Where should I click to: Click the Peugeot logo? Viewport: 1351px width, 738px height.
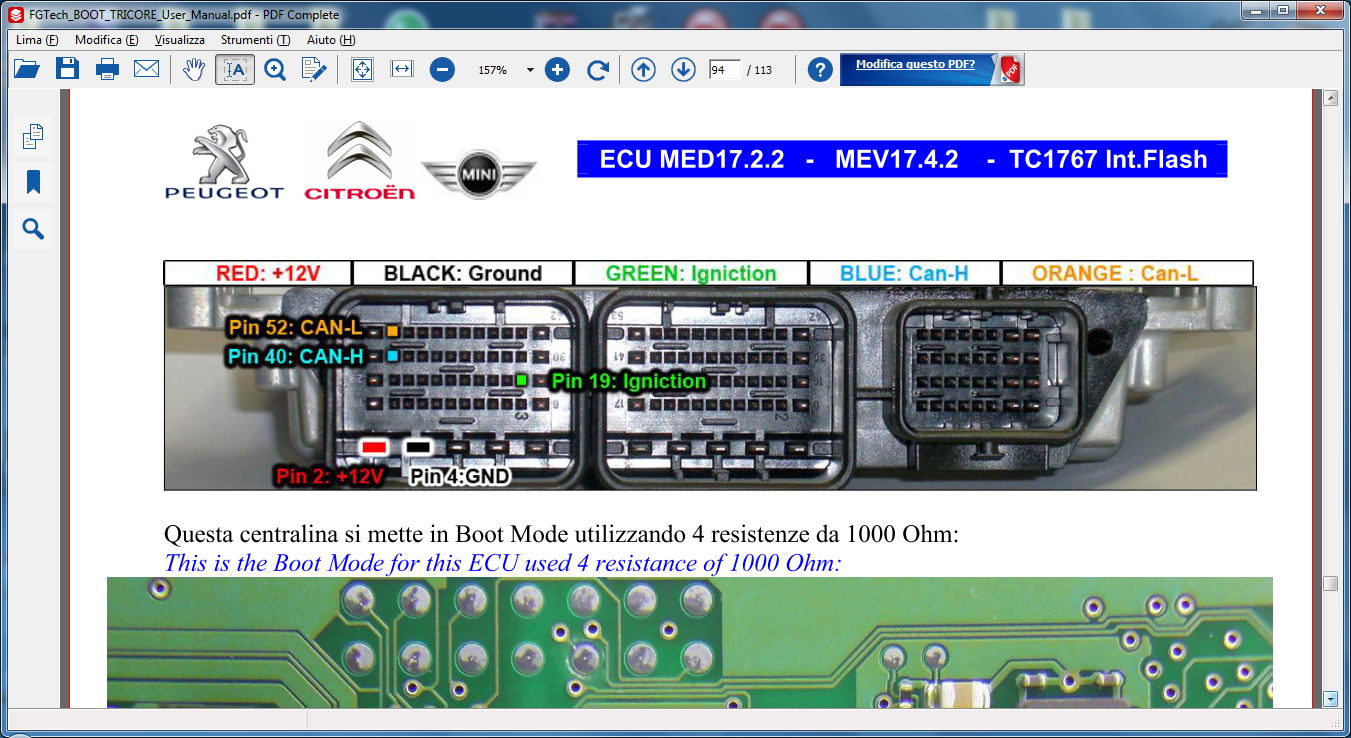[x=224, y=162]
